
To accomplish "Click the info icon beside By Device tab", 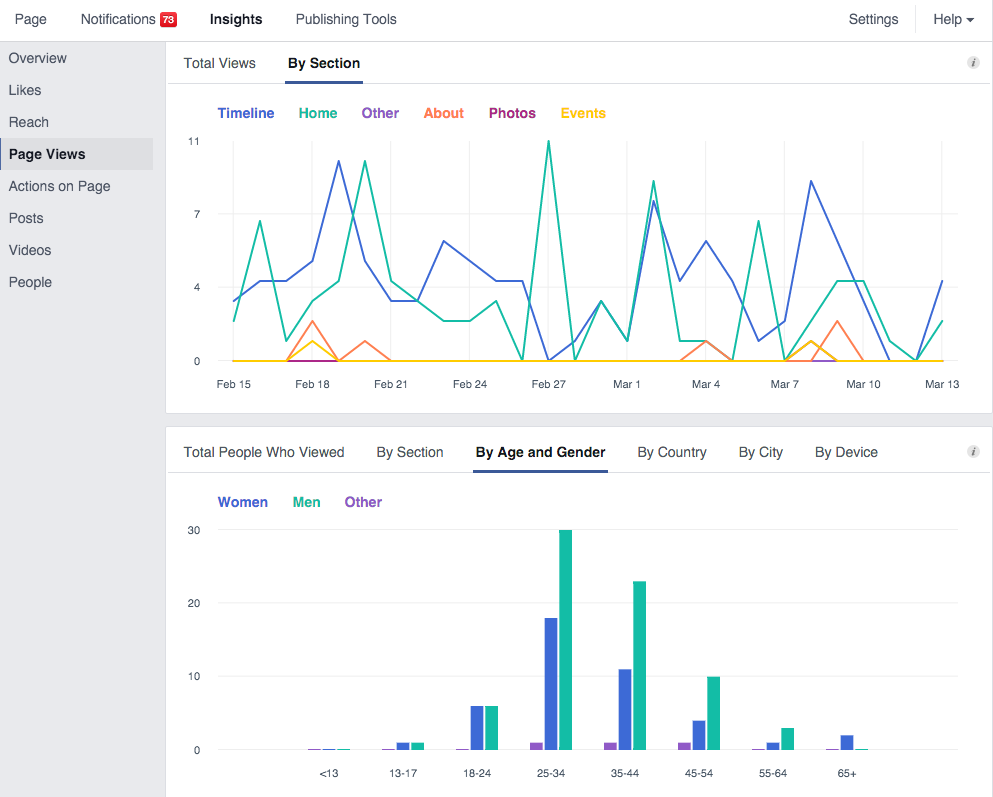I will (973, 452).
